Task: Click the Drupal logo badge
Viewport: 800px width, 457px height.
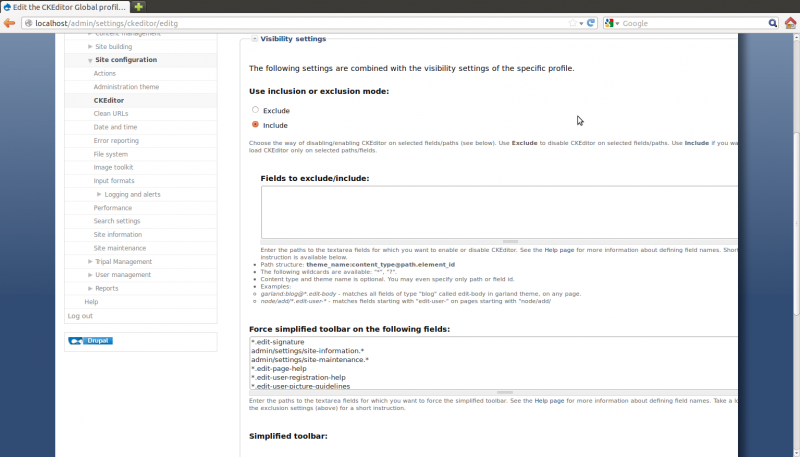Action: 90,341
